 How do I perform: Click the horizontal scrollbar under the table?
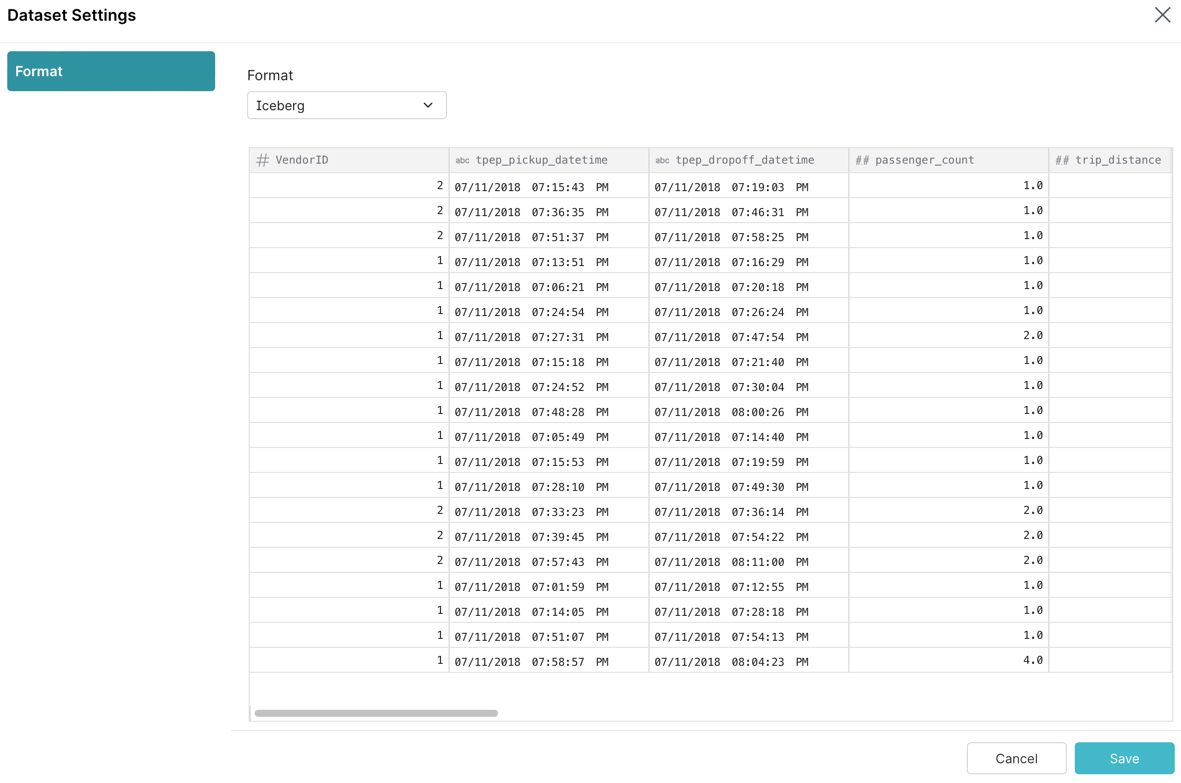(x=376, y=713)
